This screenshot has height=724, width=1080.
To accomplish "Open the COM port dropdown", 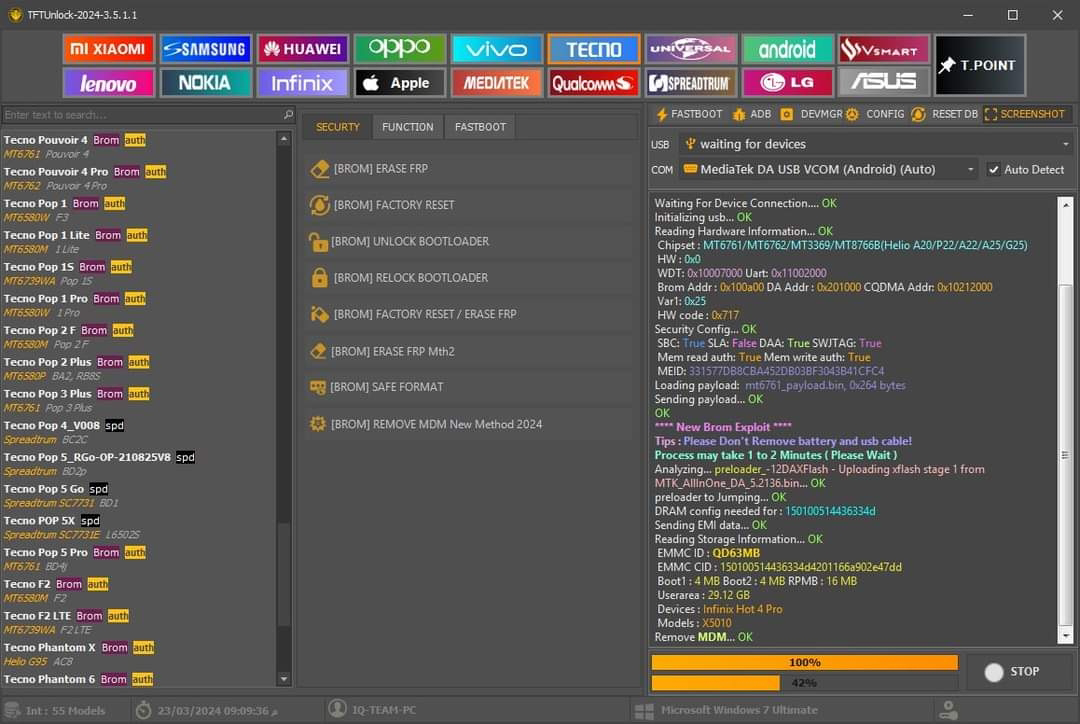I will (829, 169).
